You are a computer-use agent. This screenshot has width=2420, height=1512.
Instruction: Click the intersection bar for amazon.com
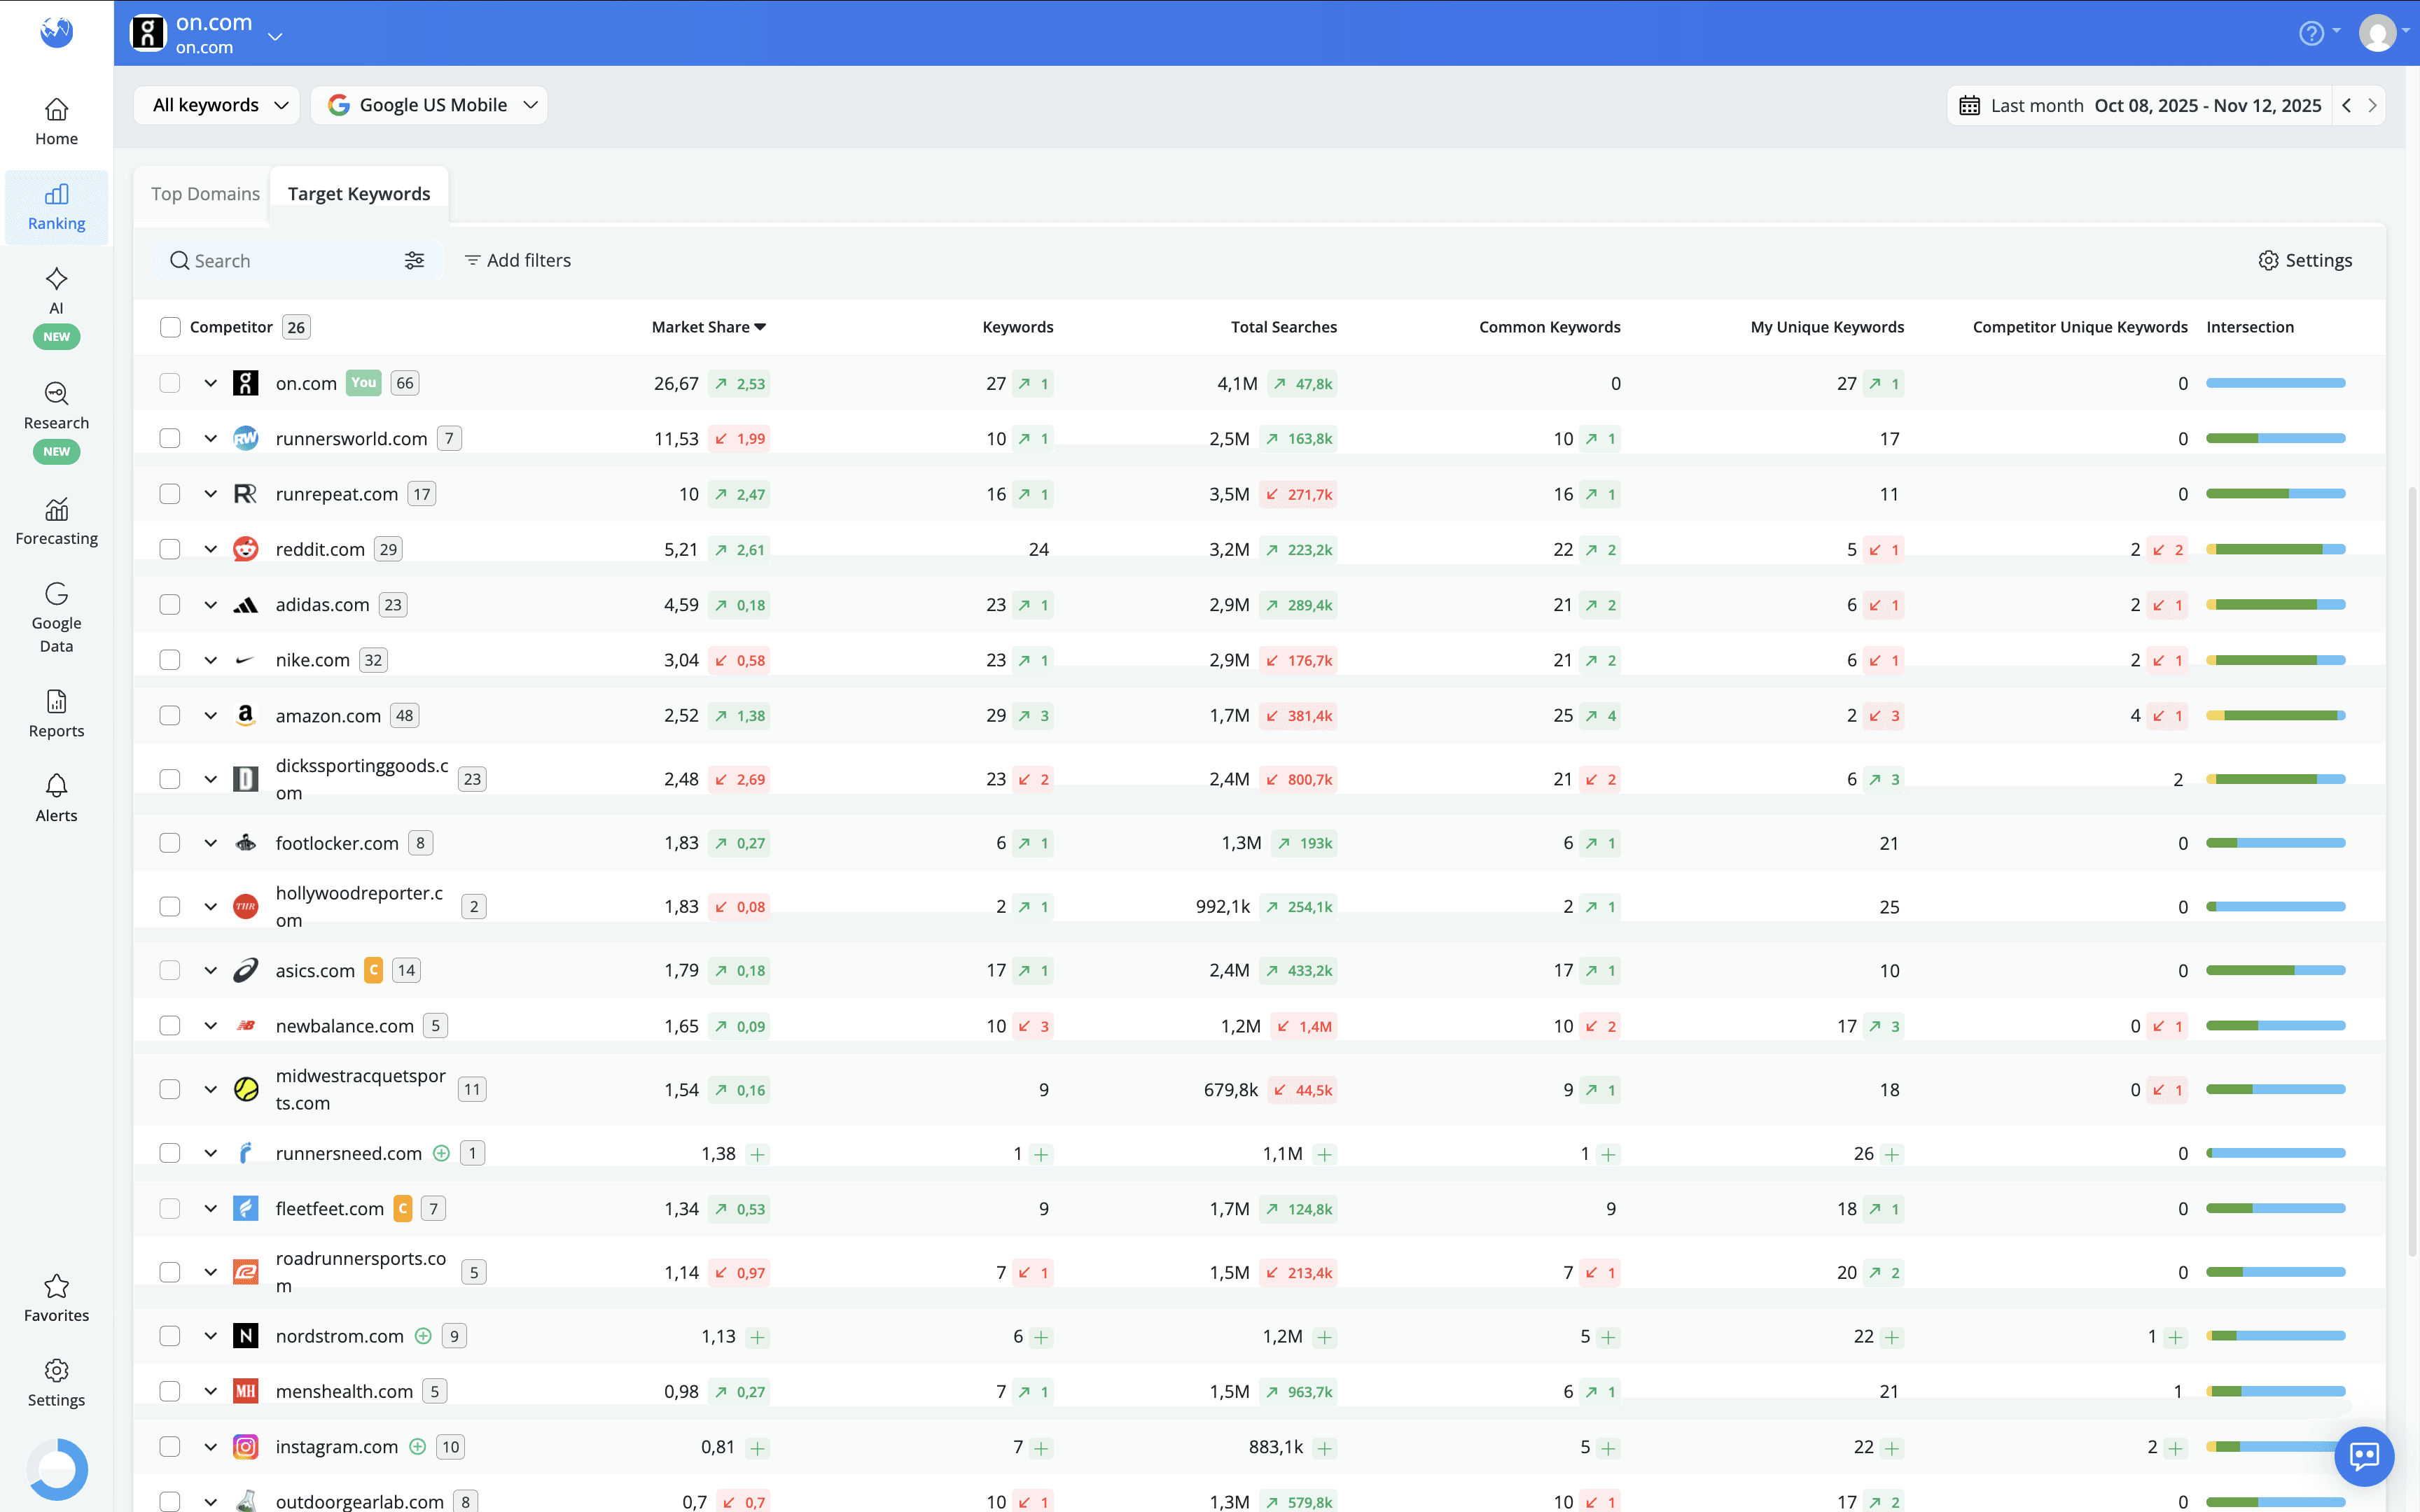[x=2275, y=716]
